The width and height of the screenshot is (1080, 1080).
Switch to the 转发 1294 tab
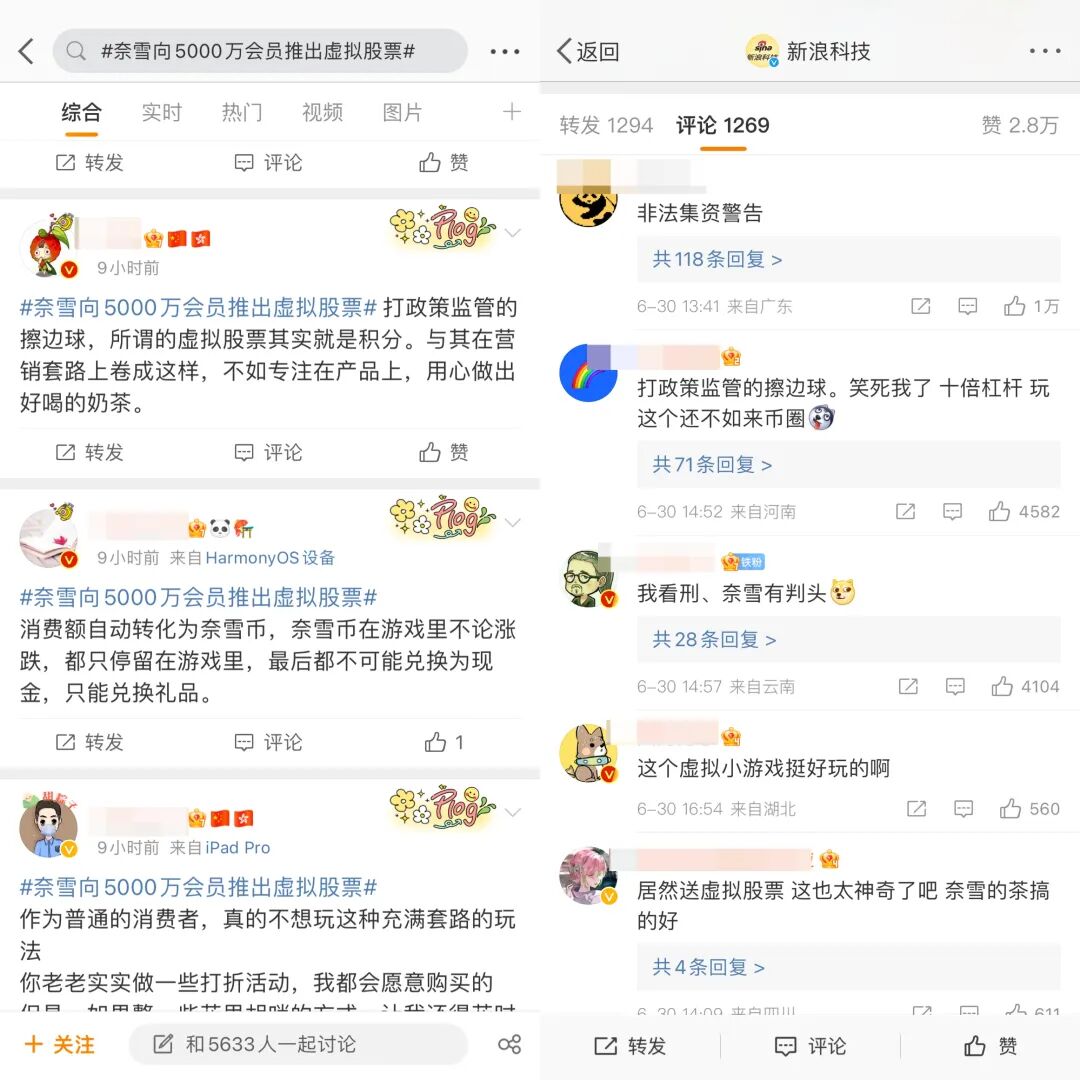(606, 125)
